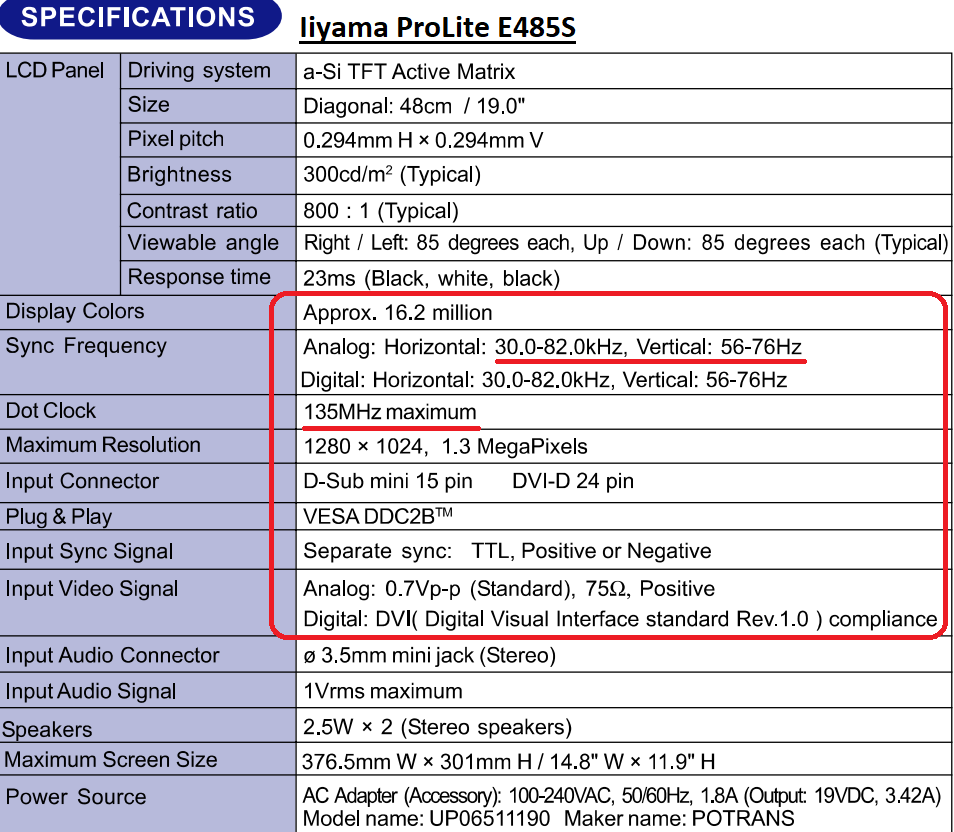
Task: Click the "Speakers" row label
Action: coord(47,729)
